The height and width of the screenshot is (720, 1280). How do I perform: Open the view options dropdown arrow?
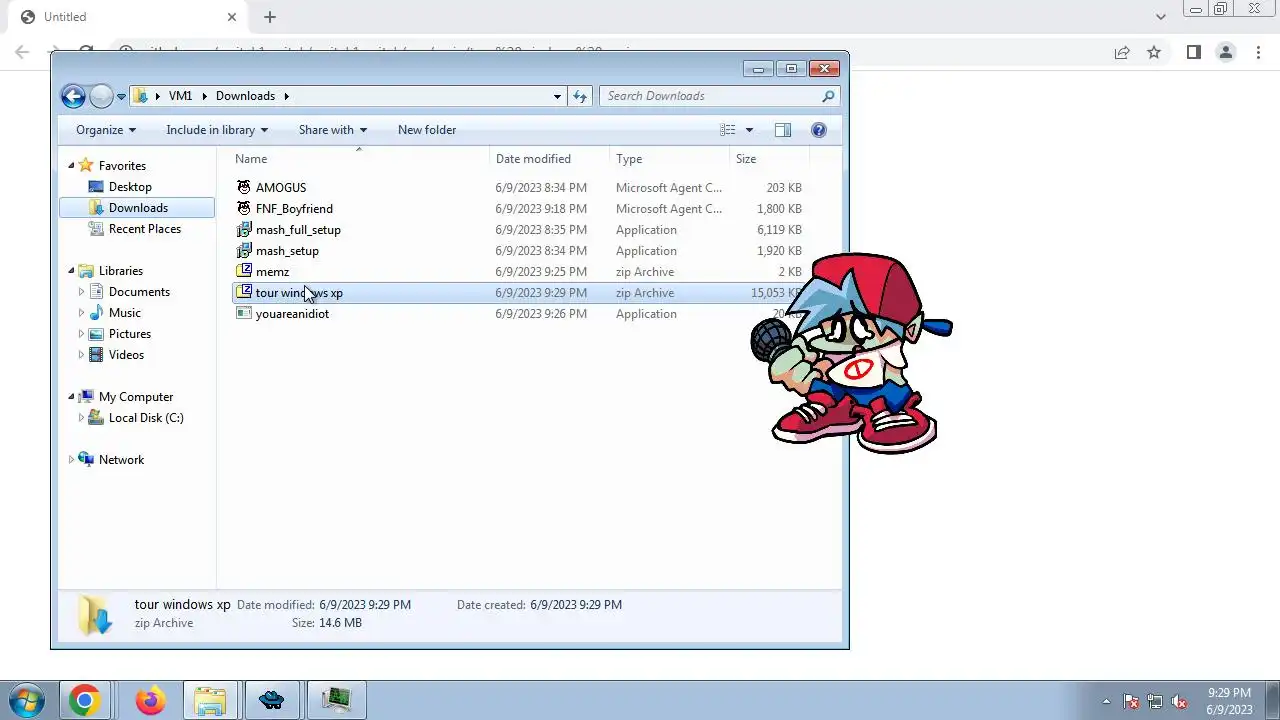[x=749, y=130]
